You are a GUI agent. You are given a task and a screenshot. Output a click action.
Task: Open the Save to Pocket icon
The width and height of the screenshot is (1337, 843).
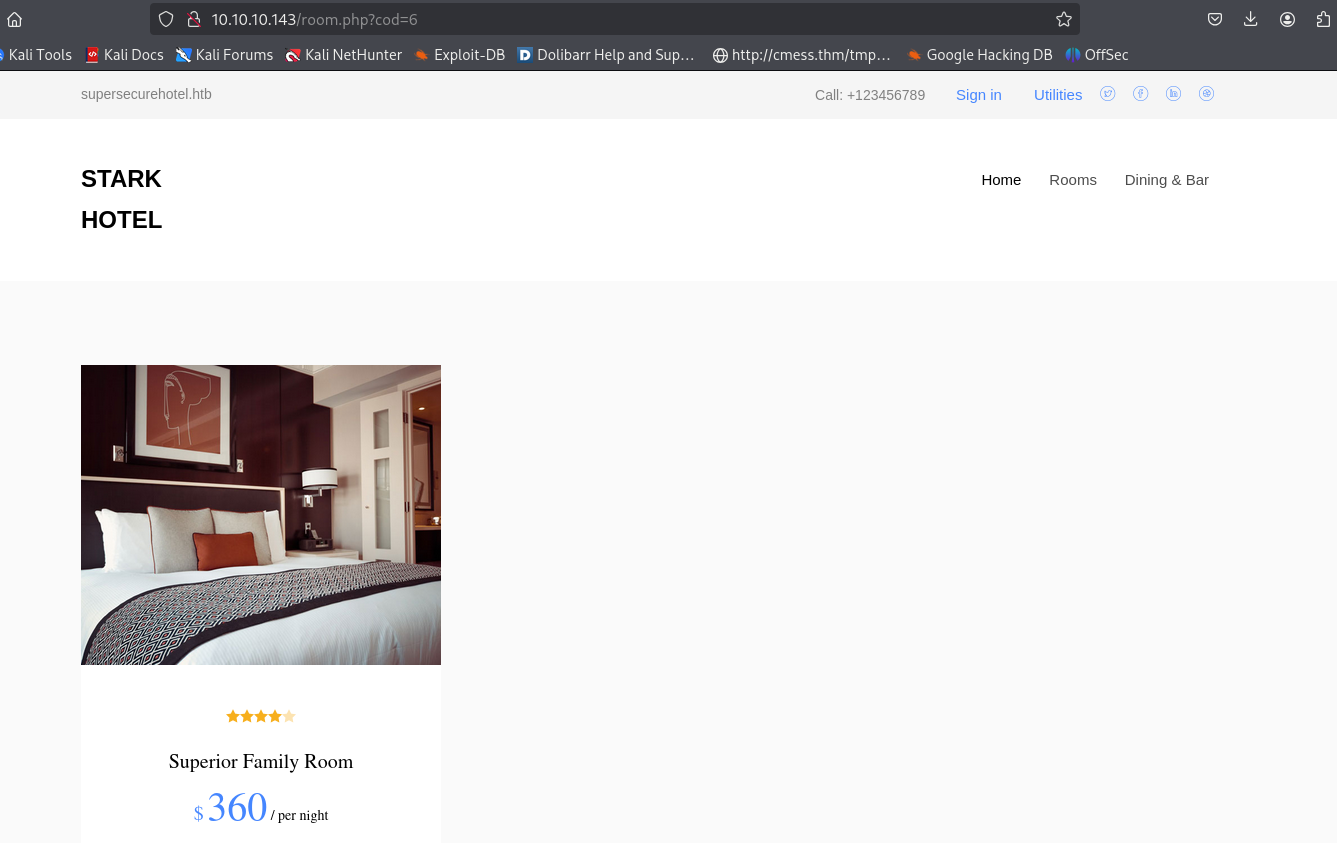click(x=1215, y=19)
